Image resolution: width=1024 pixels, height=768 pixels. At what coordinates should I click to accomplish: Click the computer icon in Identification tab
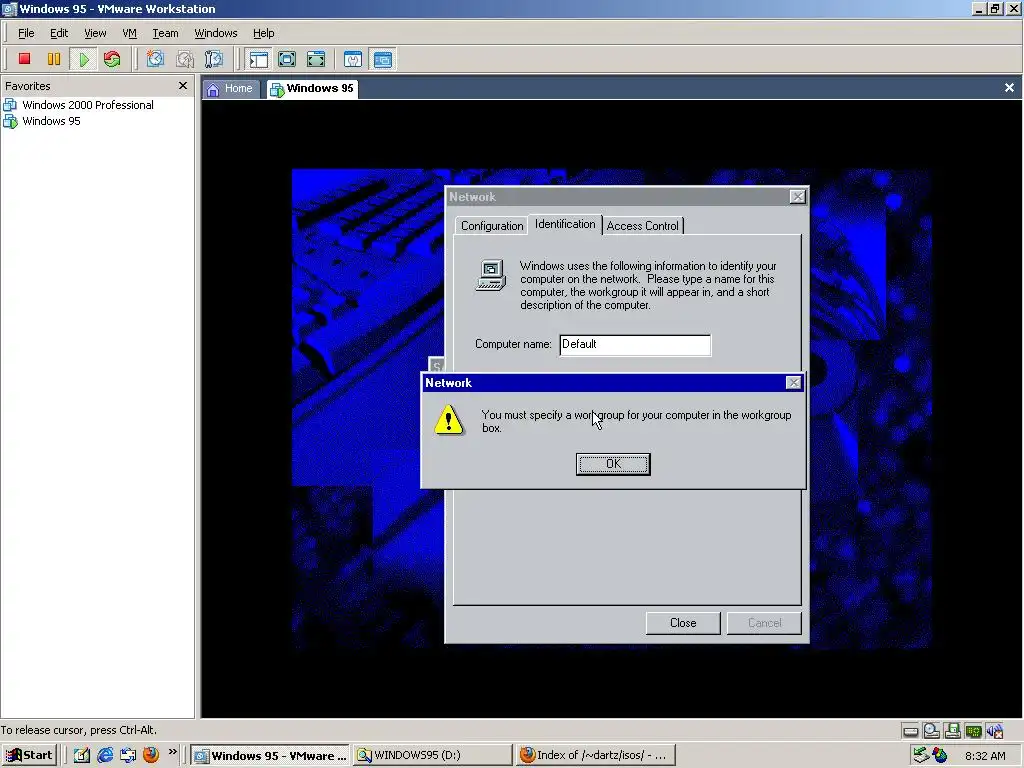click(490, 275)
